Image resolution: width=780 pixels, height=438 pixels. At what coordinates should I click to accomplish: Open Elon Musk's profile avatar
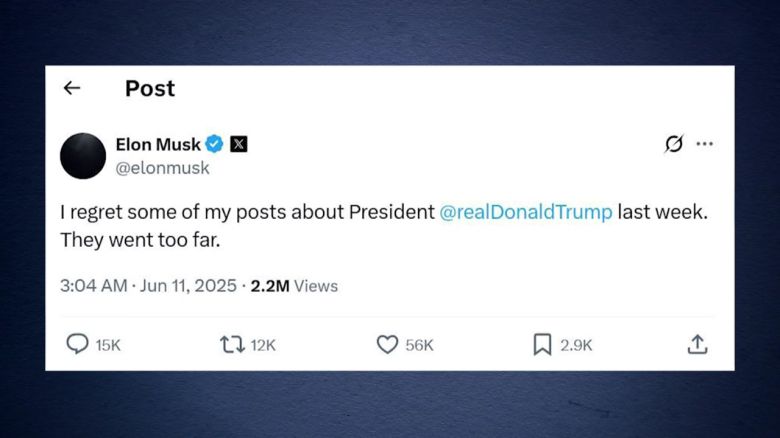click(x=83, y=156)
